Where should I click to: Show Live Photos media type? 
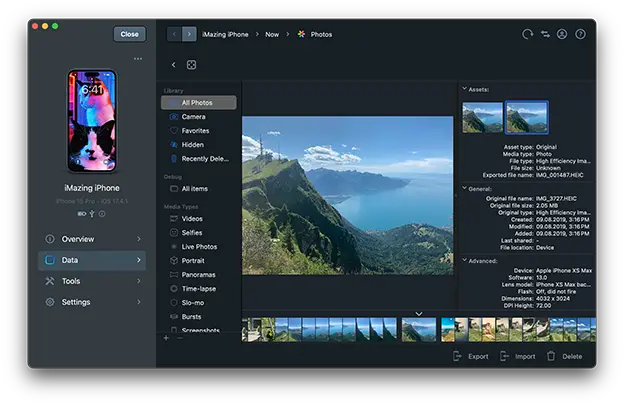199,247
